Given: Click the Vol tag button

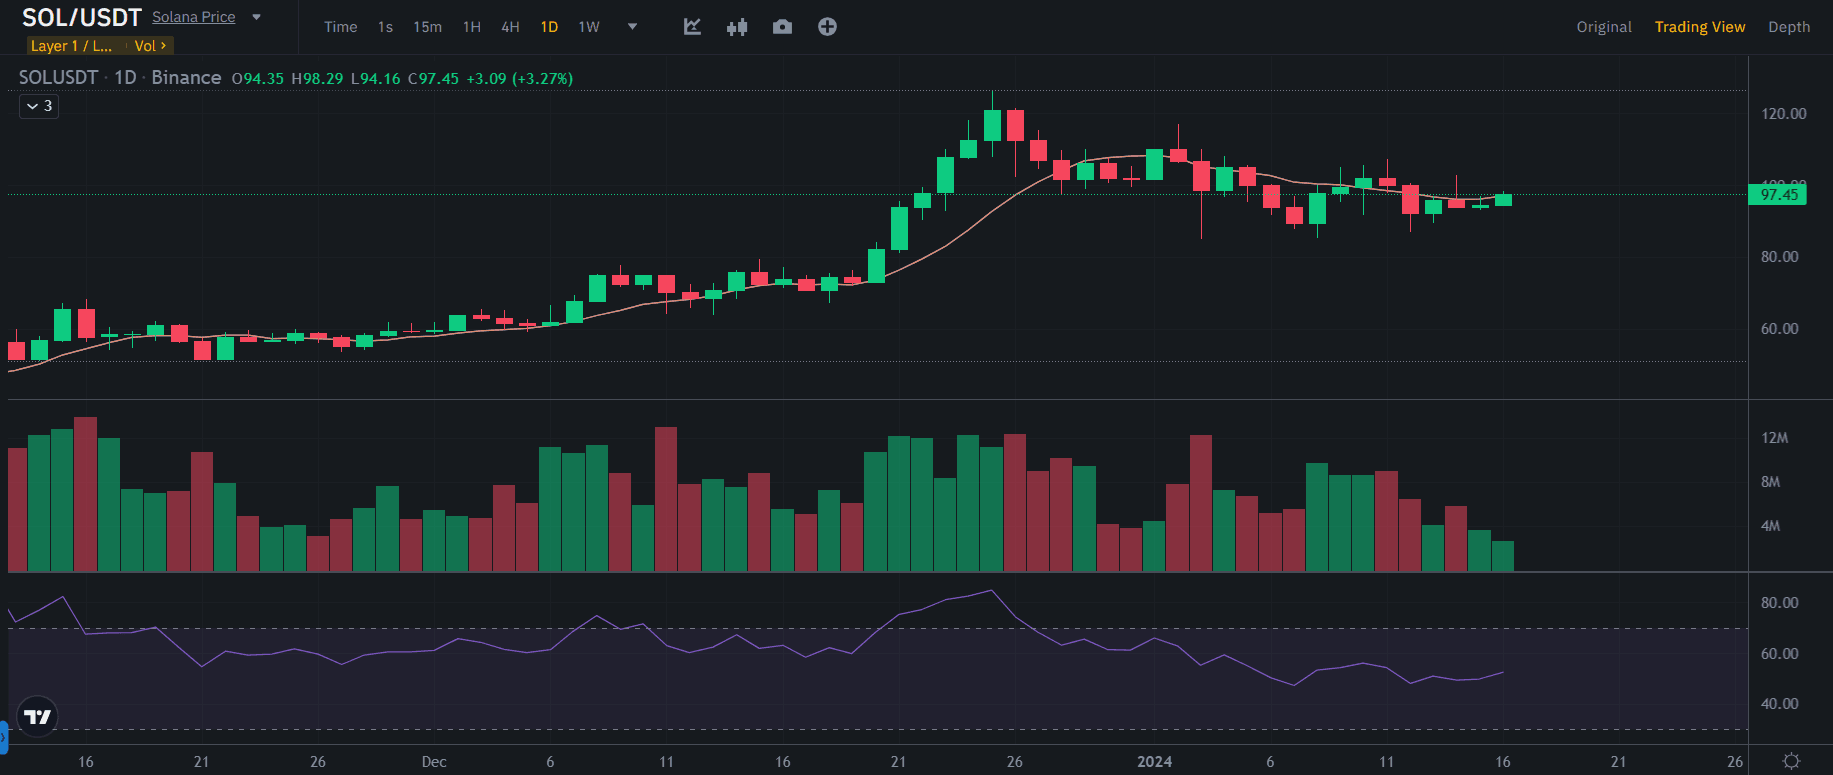Looking at the screenshot, I should coord(150,46).
